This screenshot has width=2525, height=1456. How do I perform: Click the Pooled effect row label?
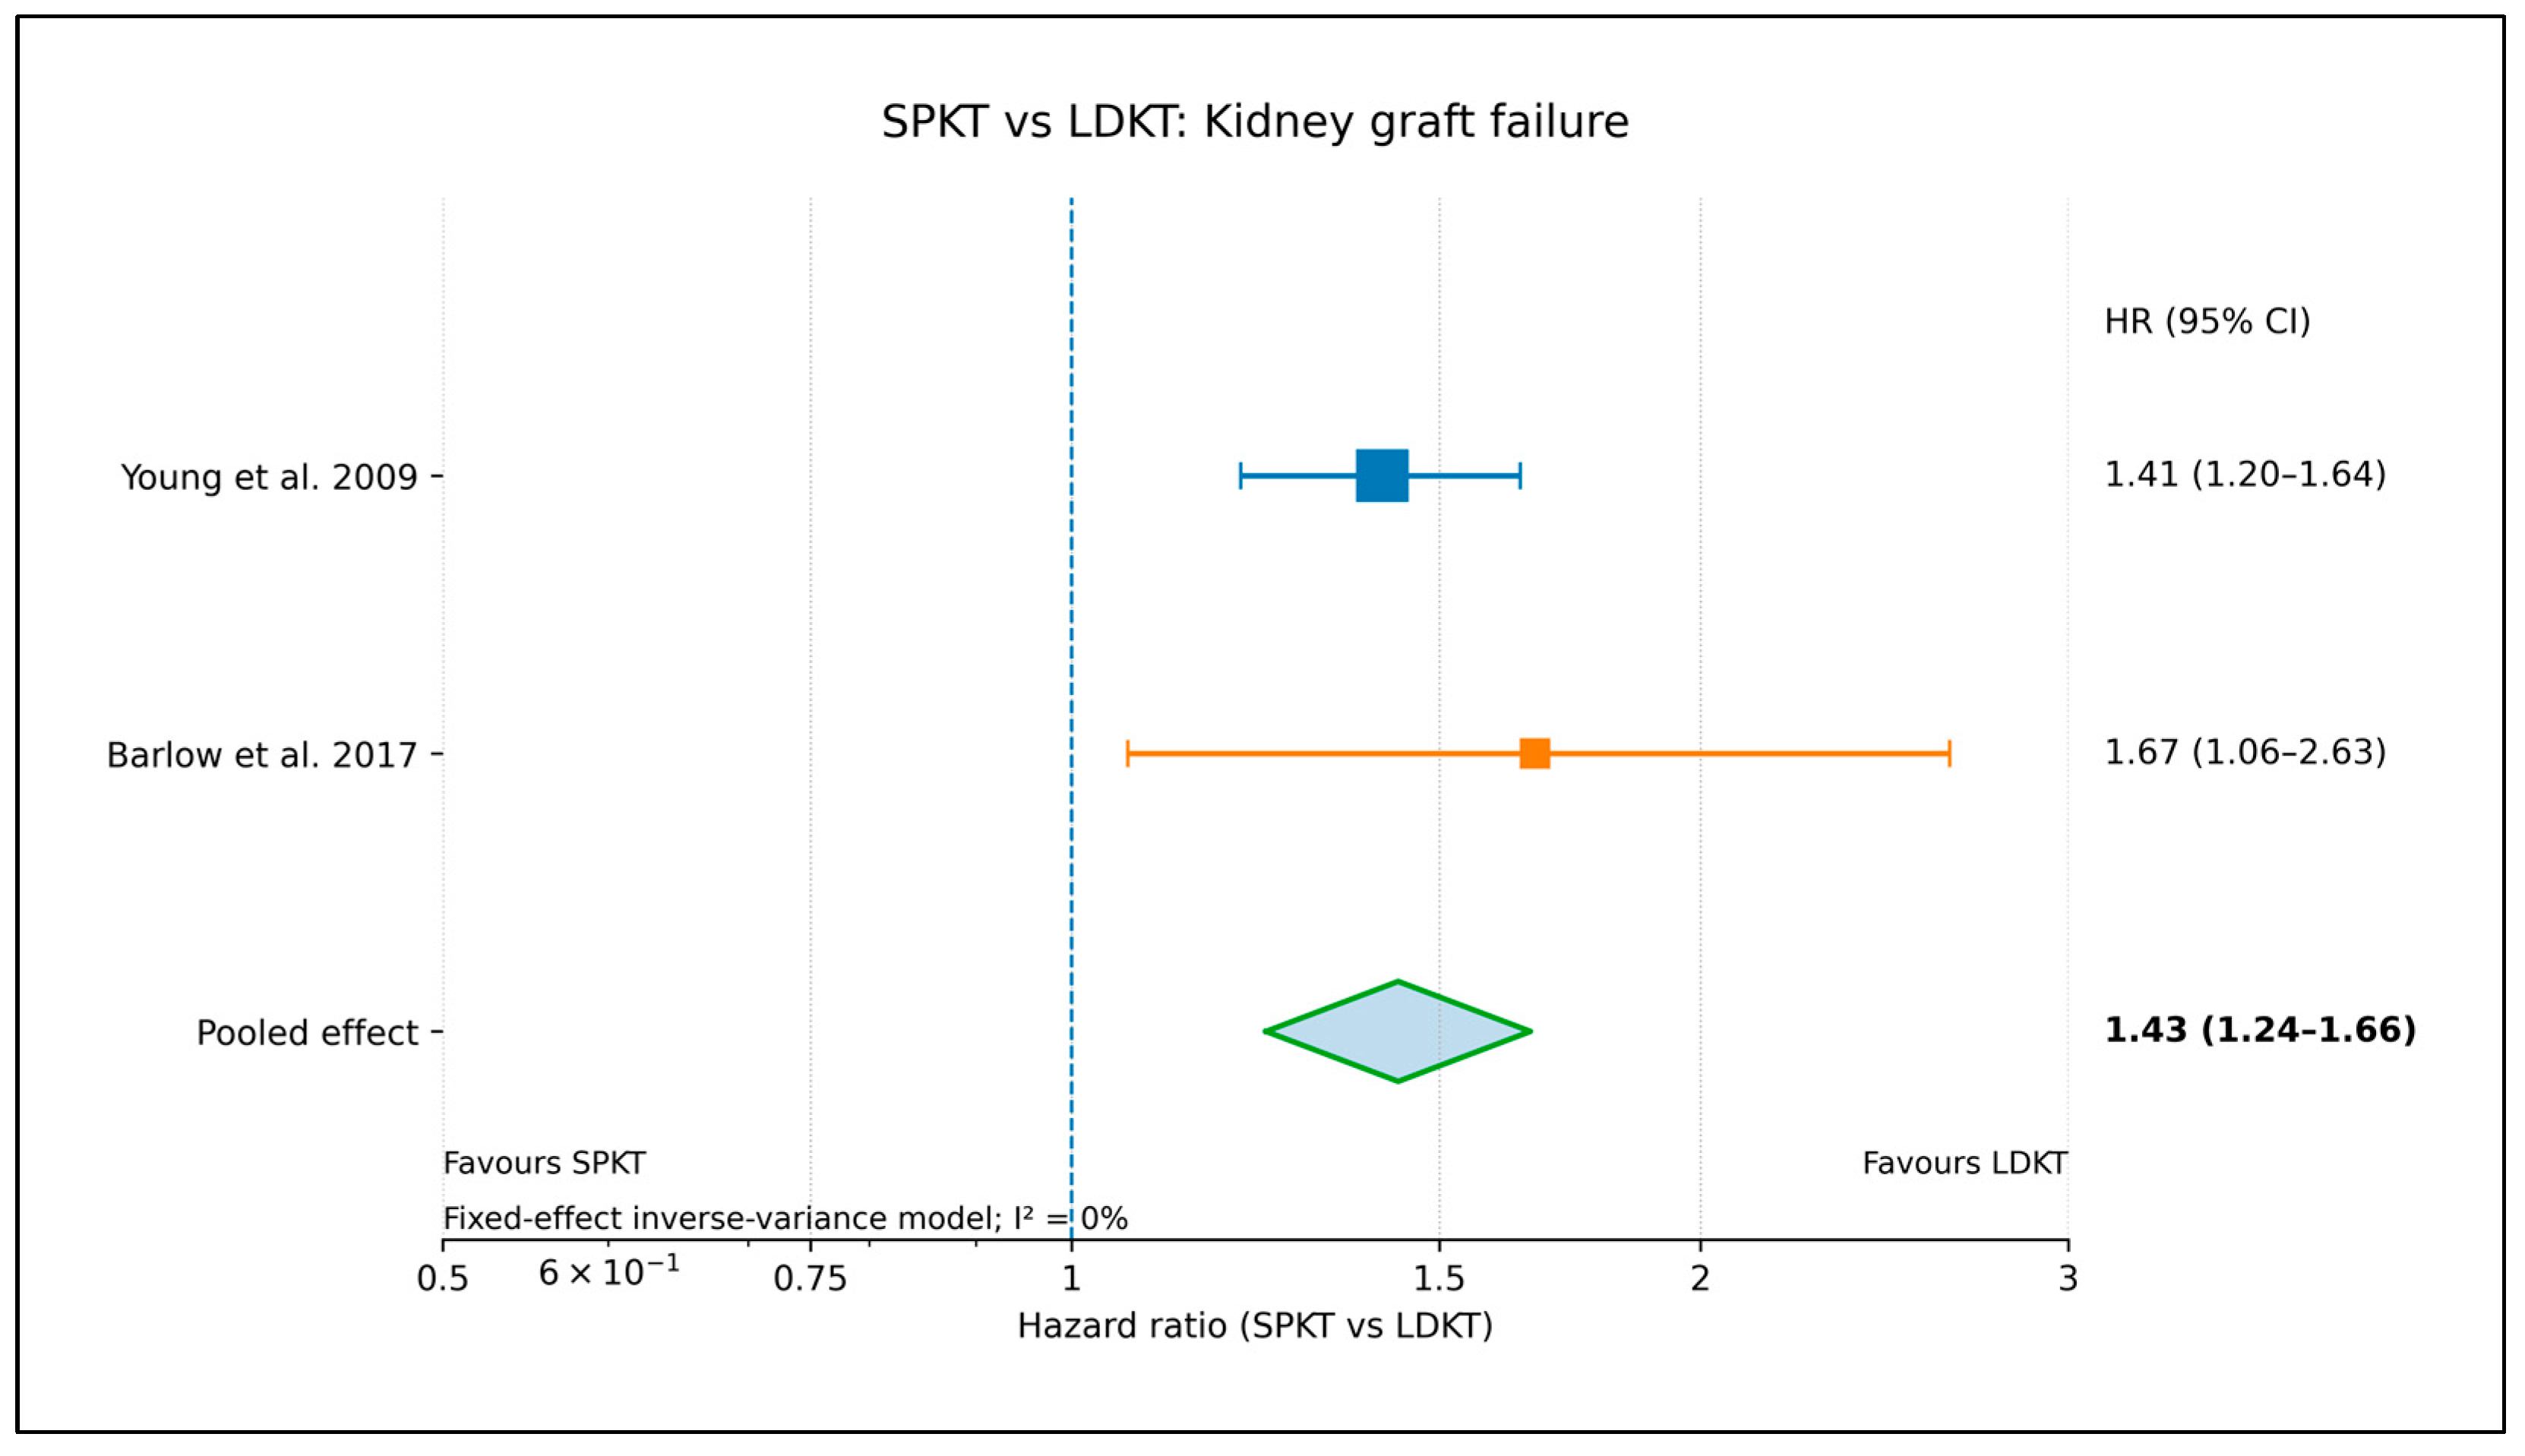point(307,1033)
